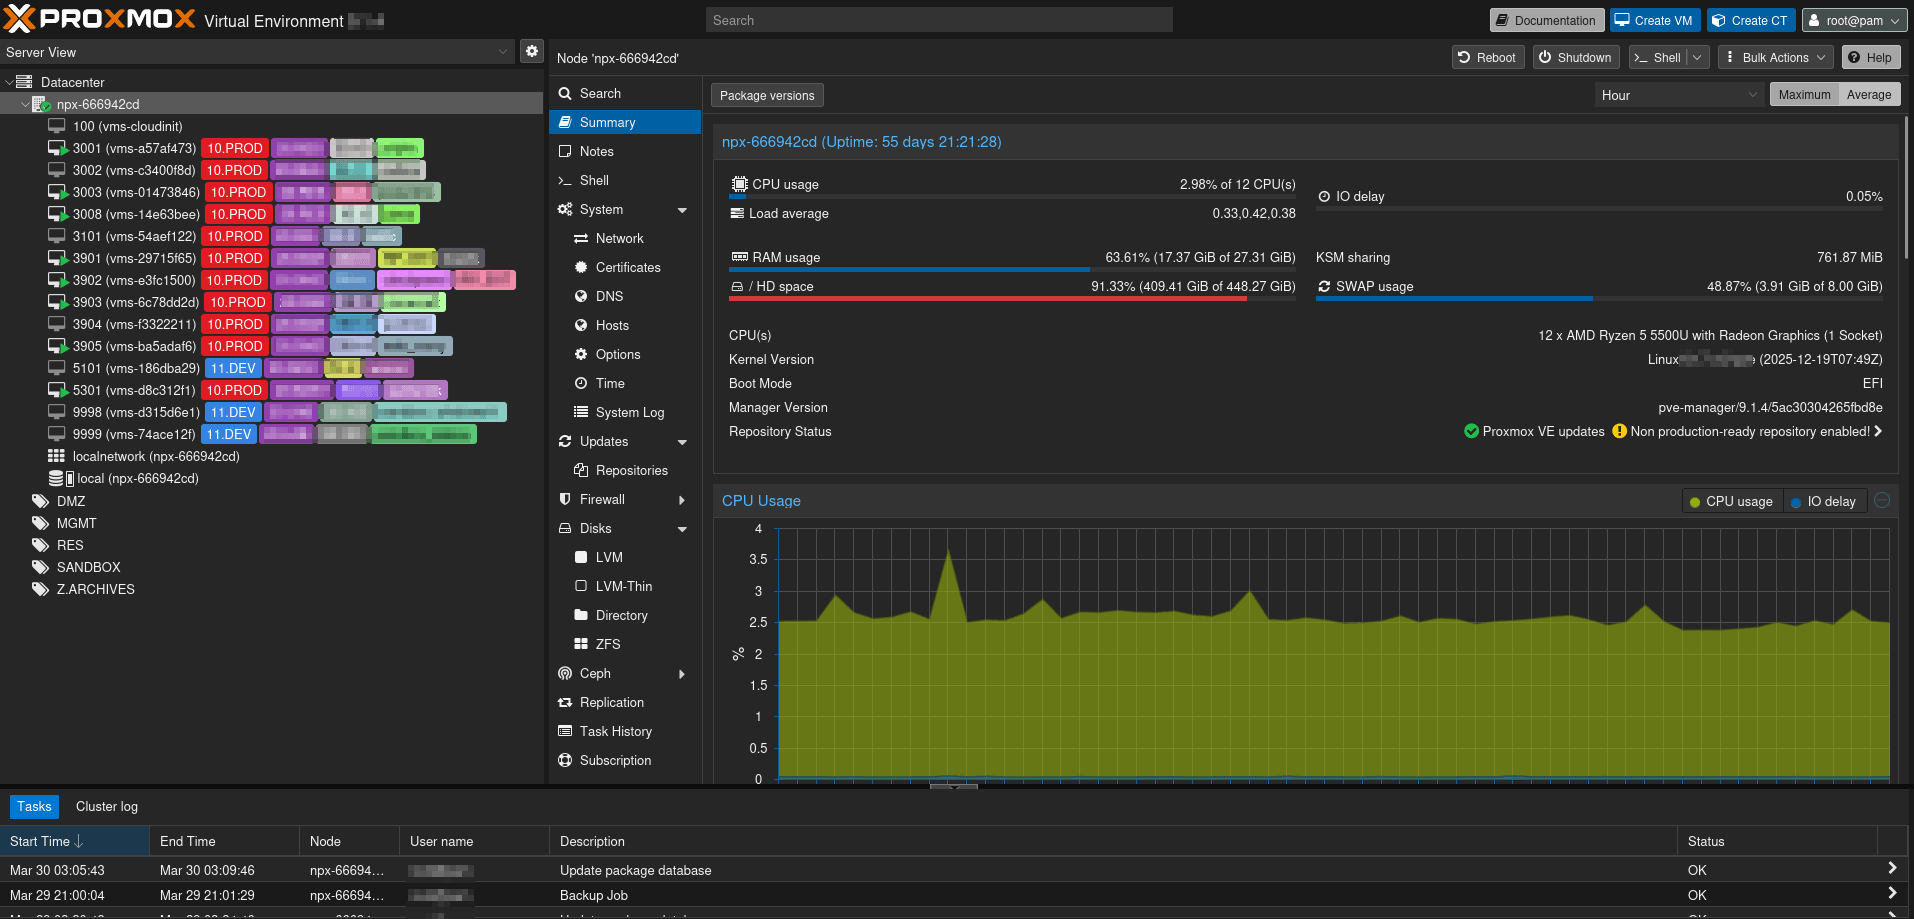
Task: Click the Package versions button
Action: tap(767, 95)
